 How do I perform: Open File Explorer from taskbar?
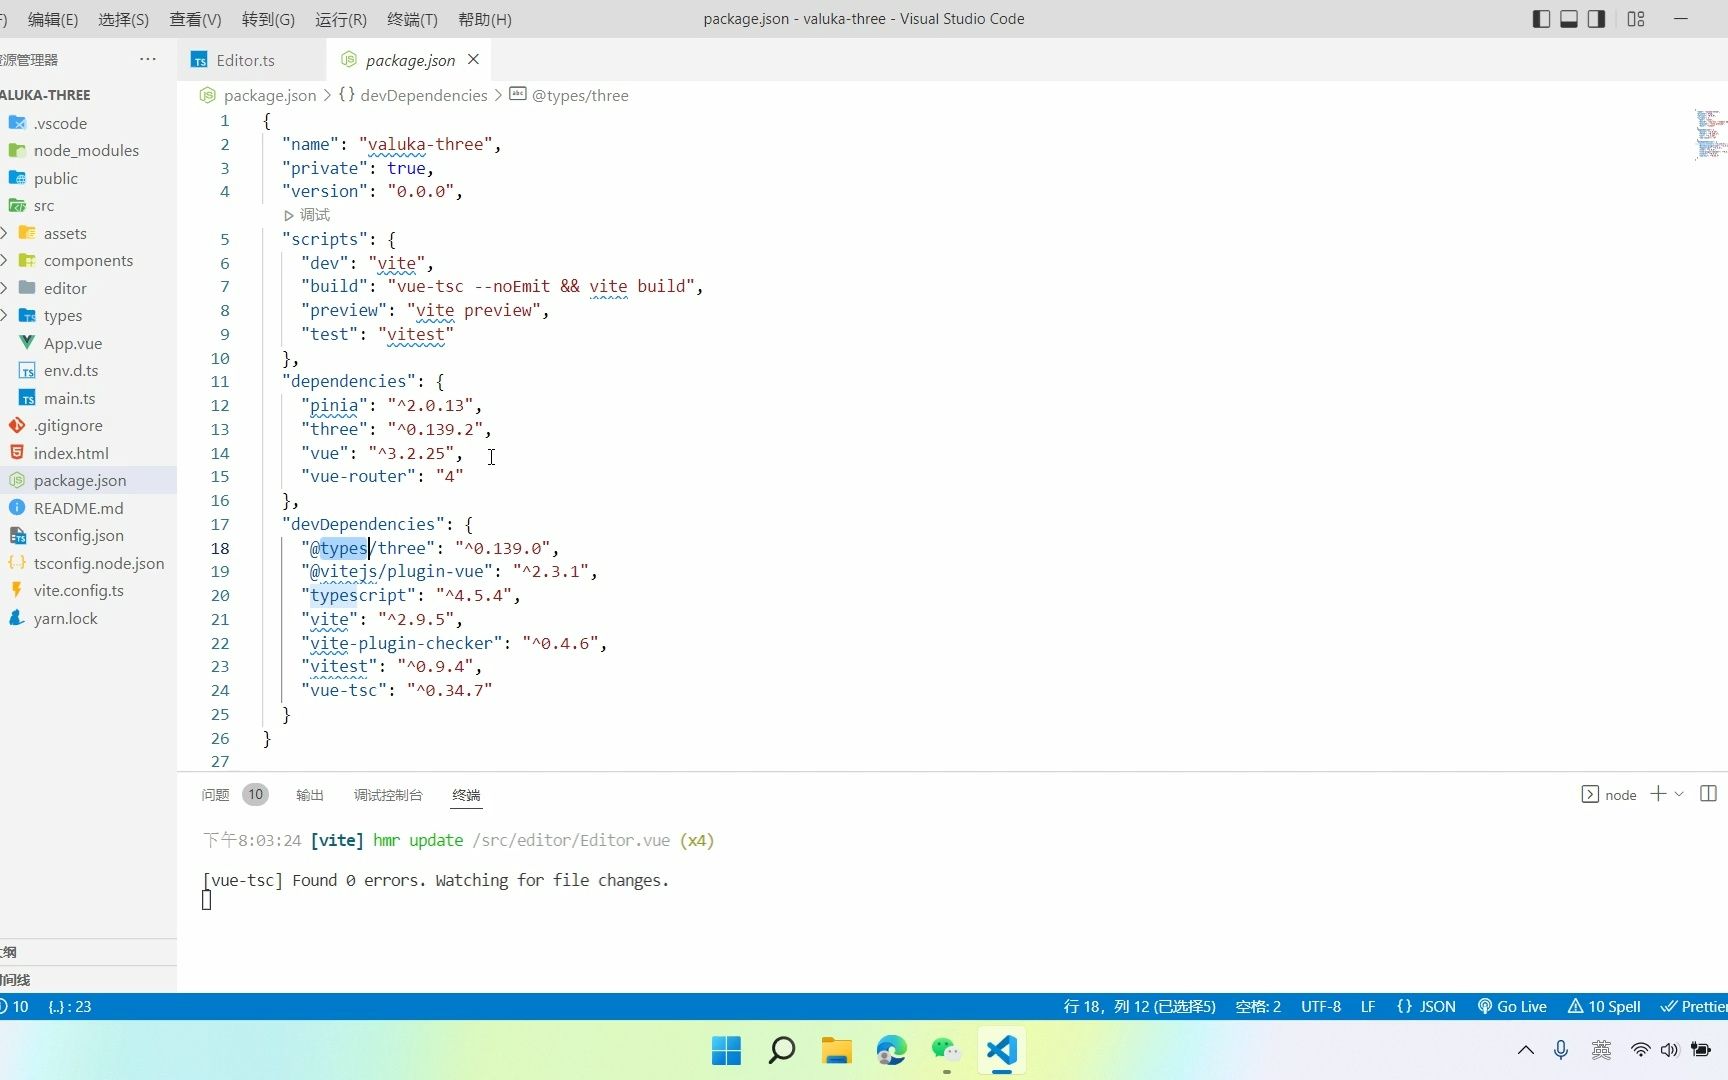[x=836, y=1050]
